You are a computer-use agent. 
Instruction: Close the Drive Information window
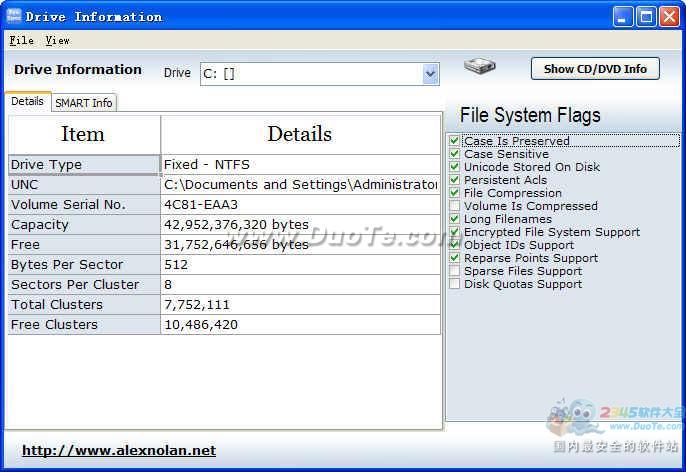(669, 17)
